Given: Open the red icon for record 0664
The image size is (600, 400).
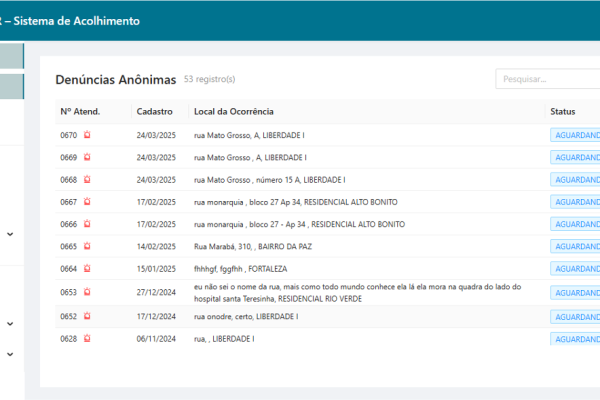Looking at the screenshot, I should tap(87, 268).
